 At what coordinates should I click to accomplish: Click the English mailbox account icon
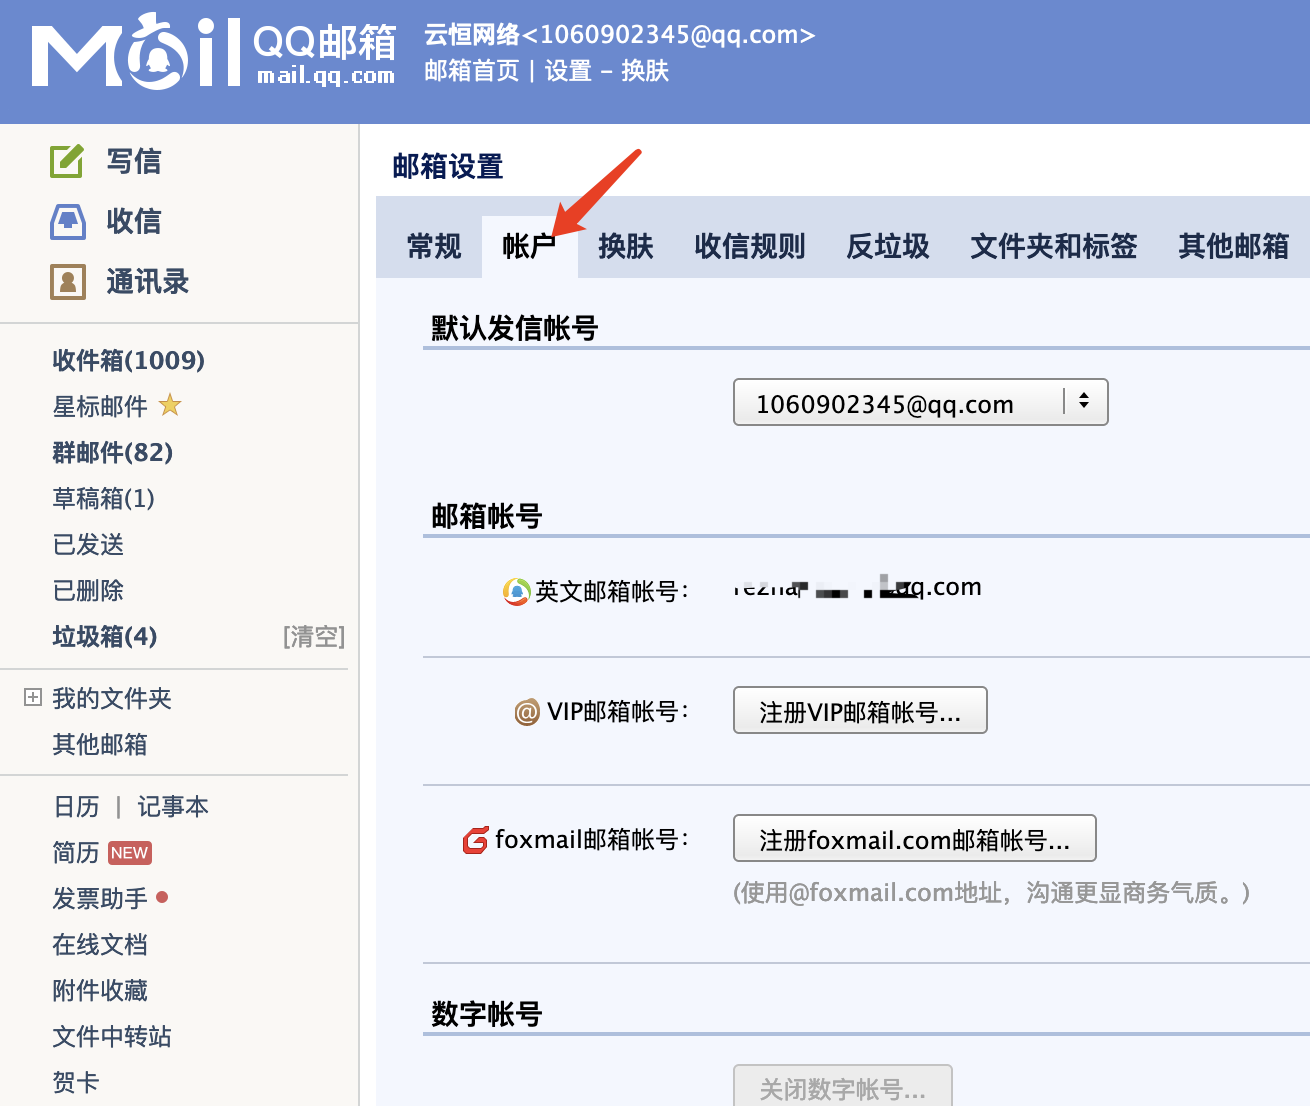(516, 592)
